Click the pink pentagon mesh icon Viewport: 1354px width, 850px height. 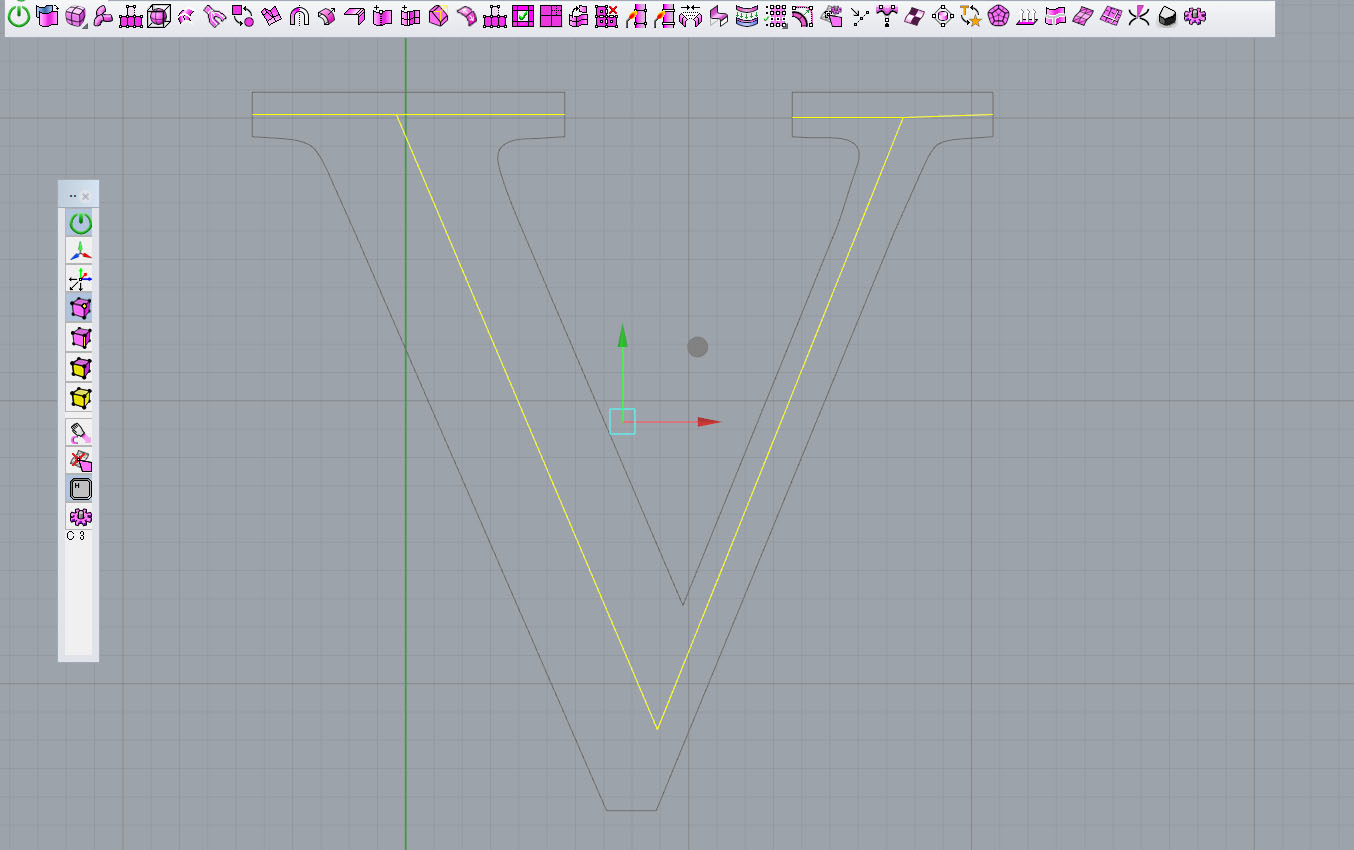coord(998,17)
